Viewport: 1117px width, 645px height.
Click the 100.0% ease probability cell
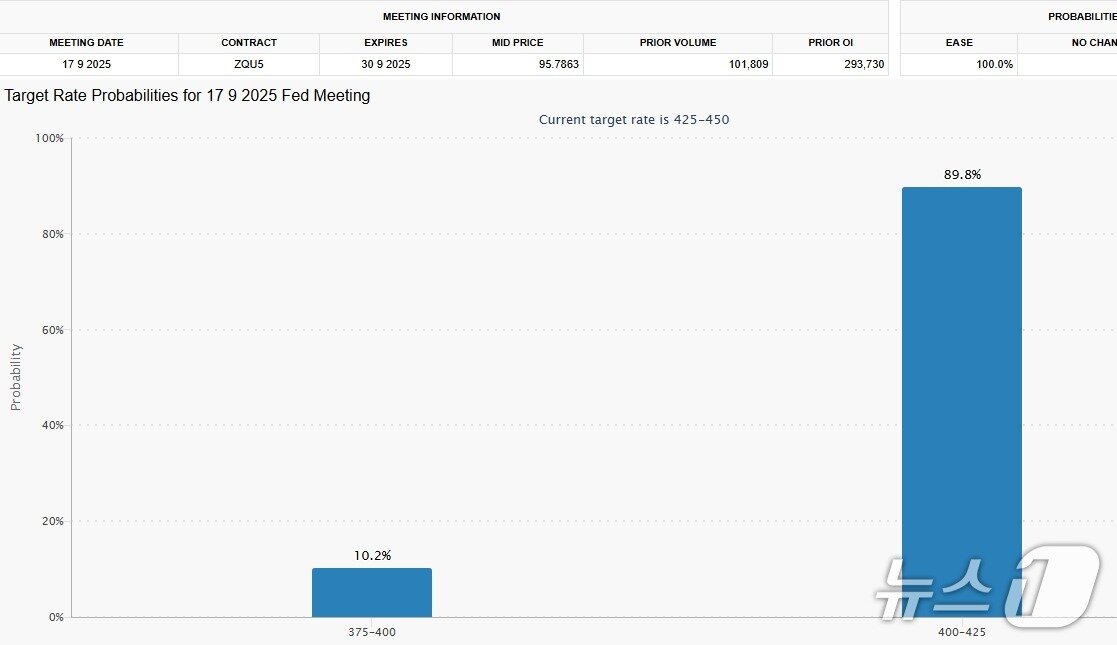(994, 64)
